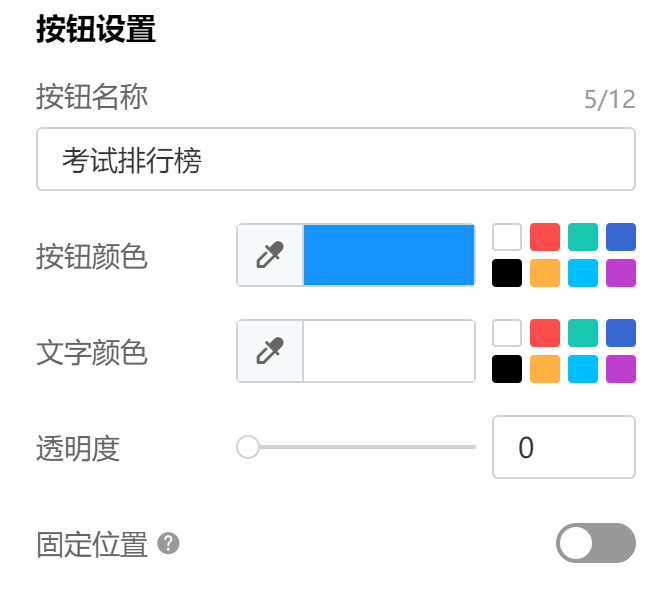Click the 透明度 value box showing 0
660x595 pixels.
(564, 447)
